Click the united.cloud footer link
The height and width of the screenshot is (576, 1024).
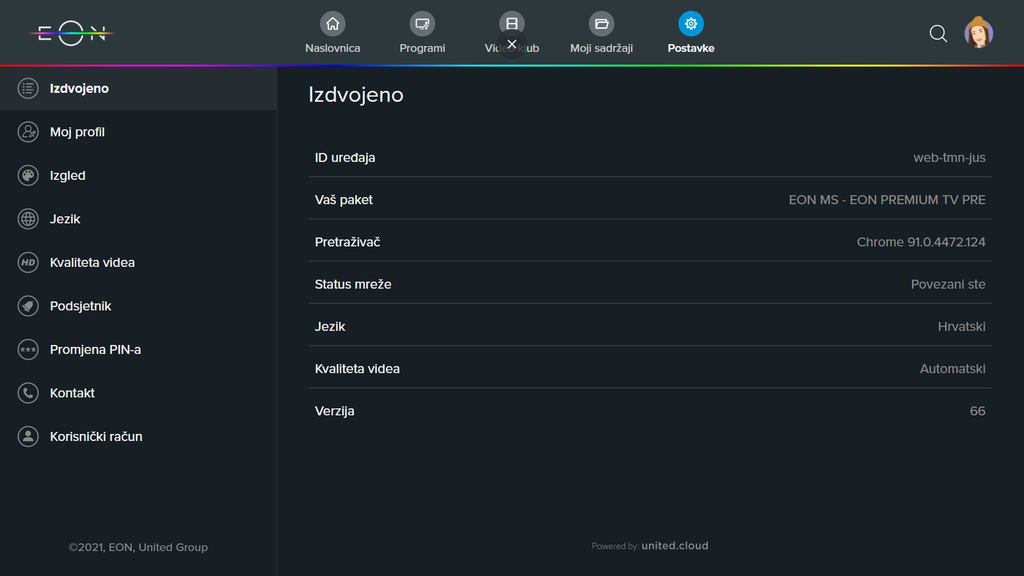click(x=674, y=546)
